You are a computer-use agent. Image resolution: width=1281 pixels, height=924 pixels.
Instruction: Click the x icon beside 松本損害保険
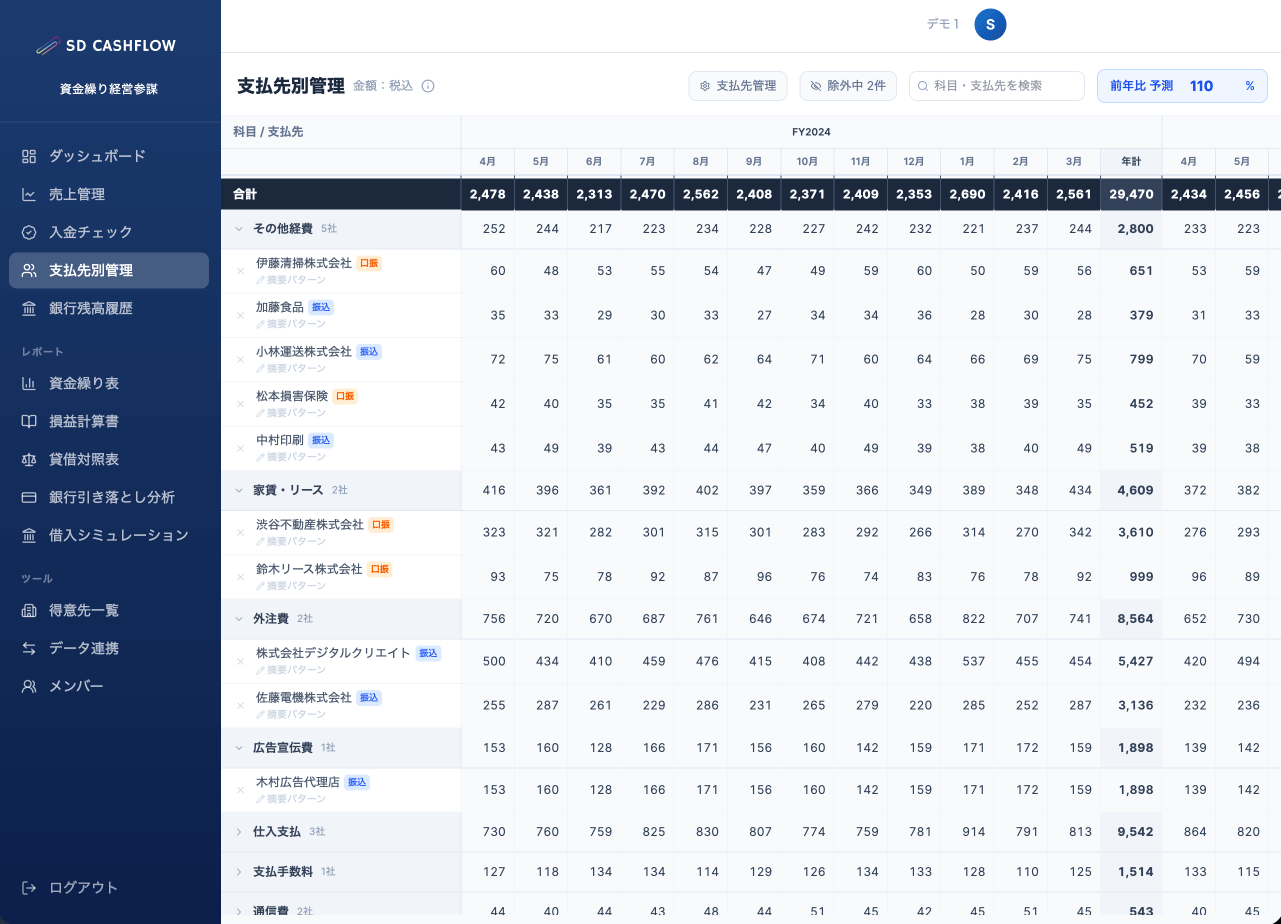(240, 404)
